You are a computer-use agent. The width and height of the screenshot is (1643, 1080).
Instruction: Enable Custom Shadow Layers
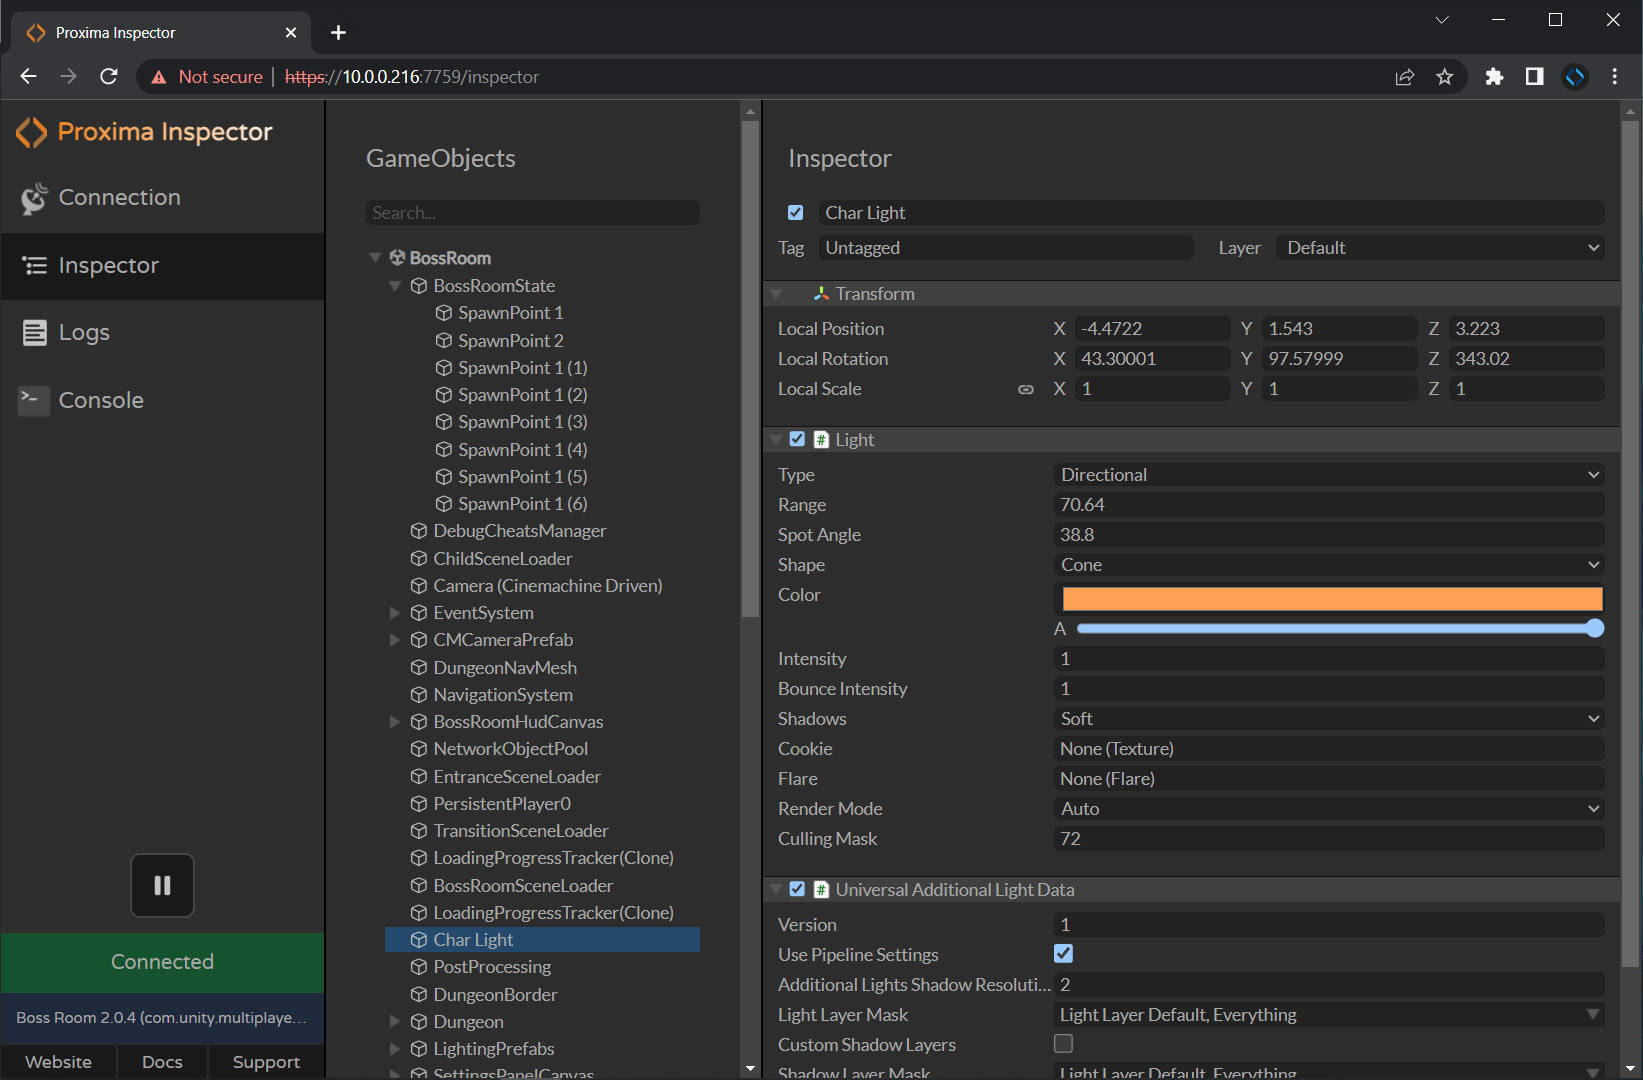1063,1043
